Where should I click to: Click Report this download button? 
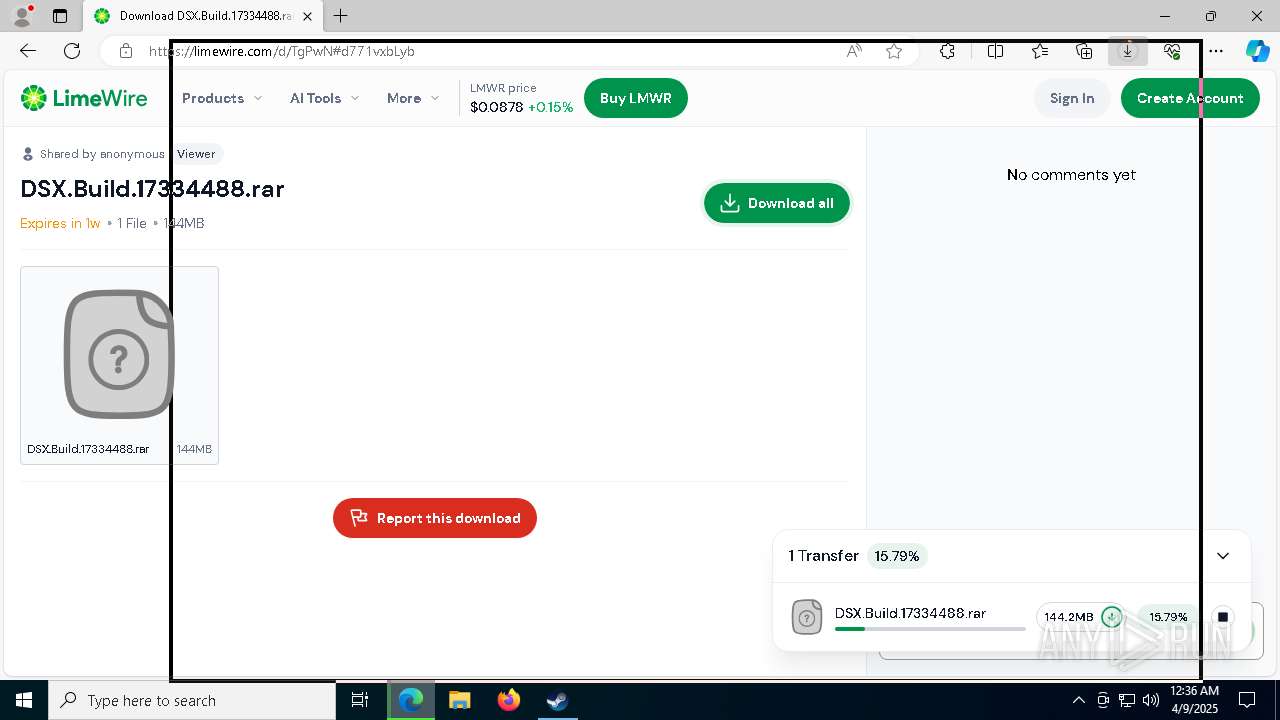point(435,518)
